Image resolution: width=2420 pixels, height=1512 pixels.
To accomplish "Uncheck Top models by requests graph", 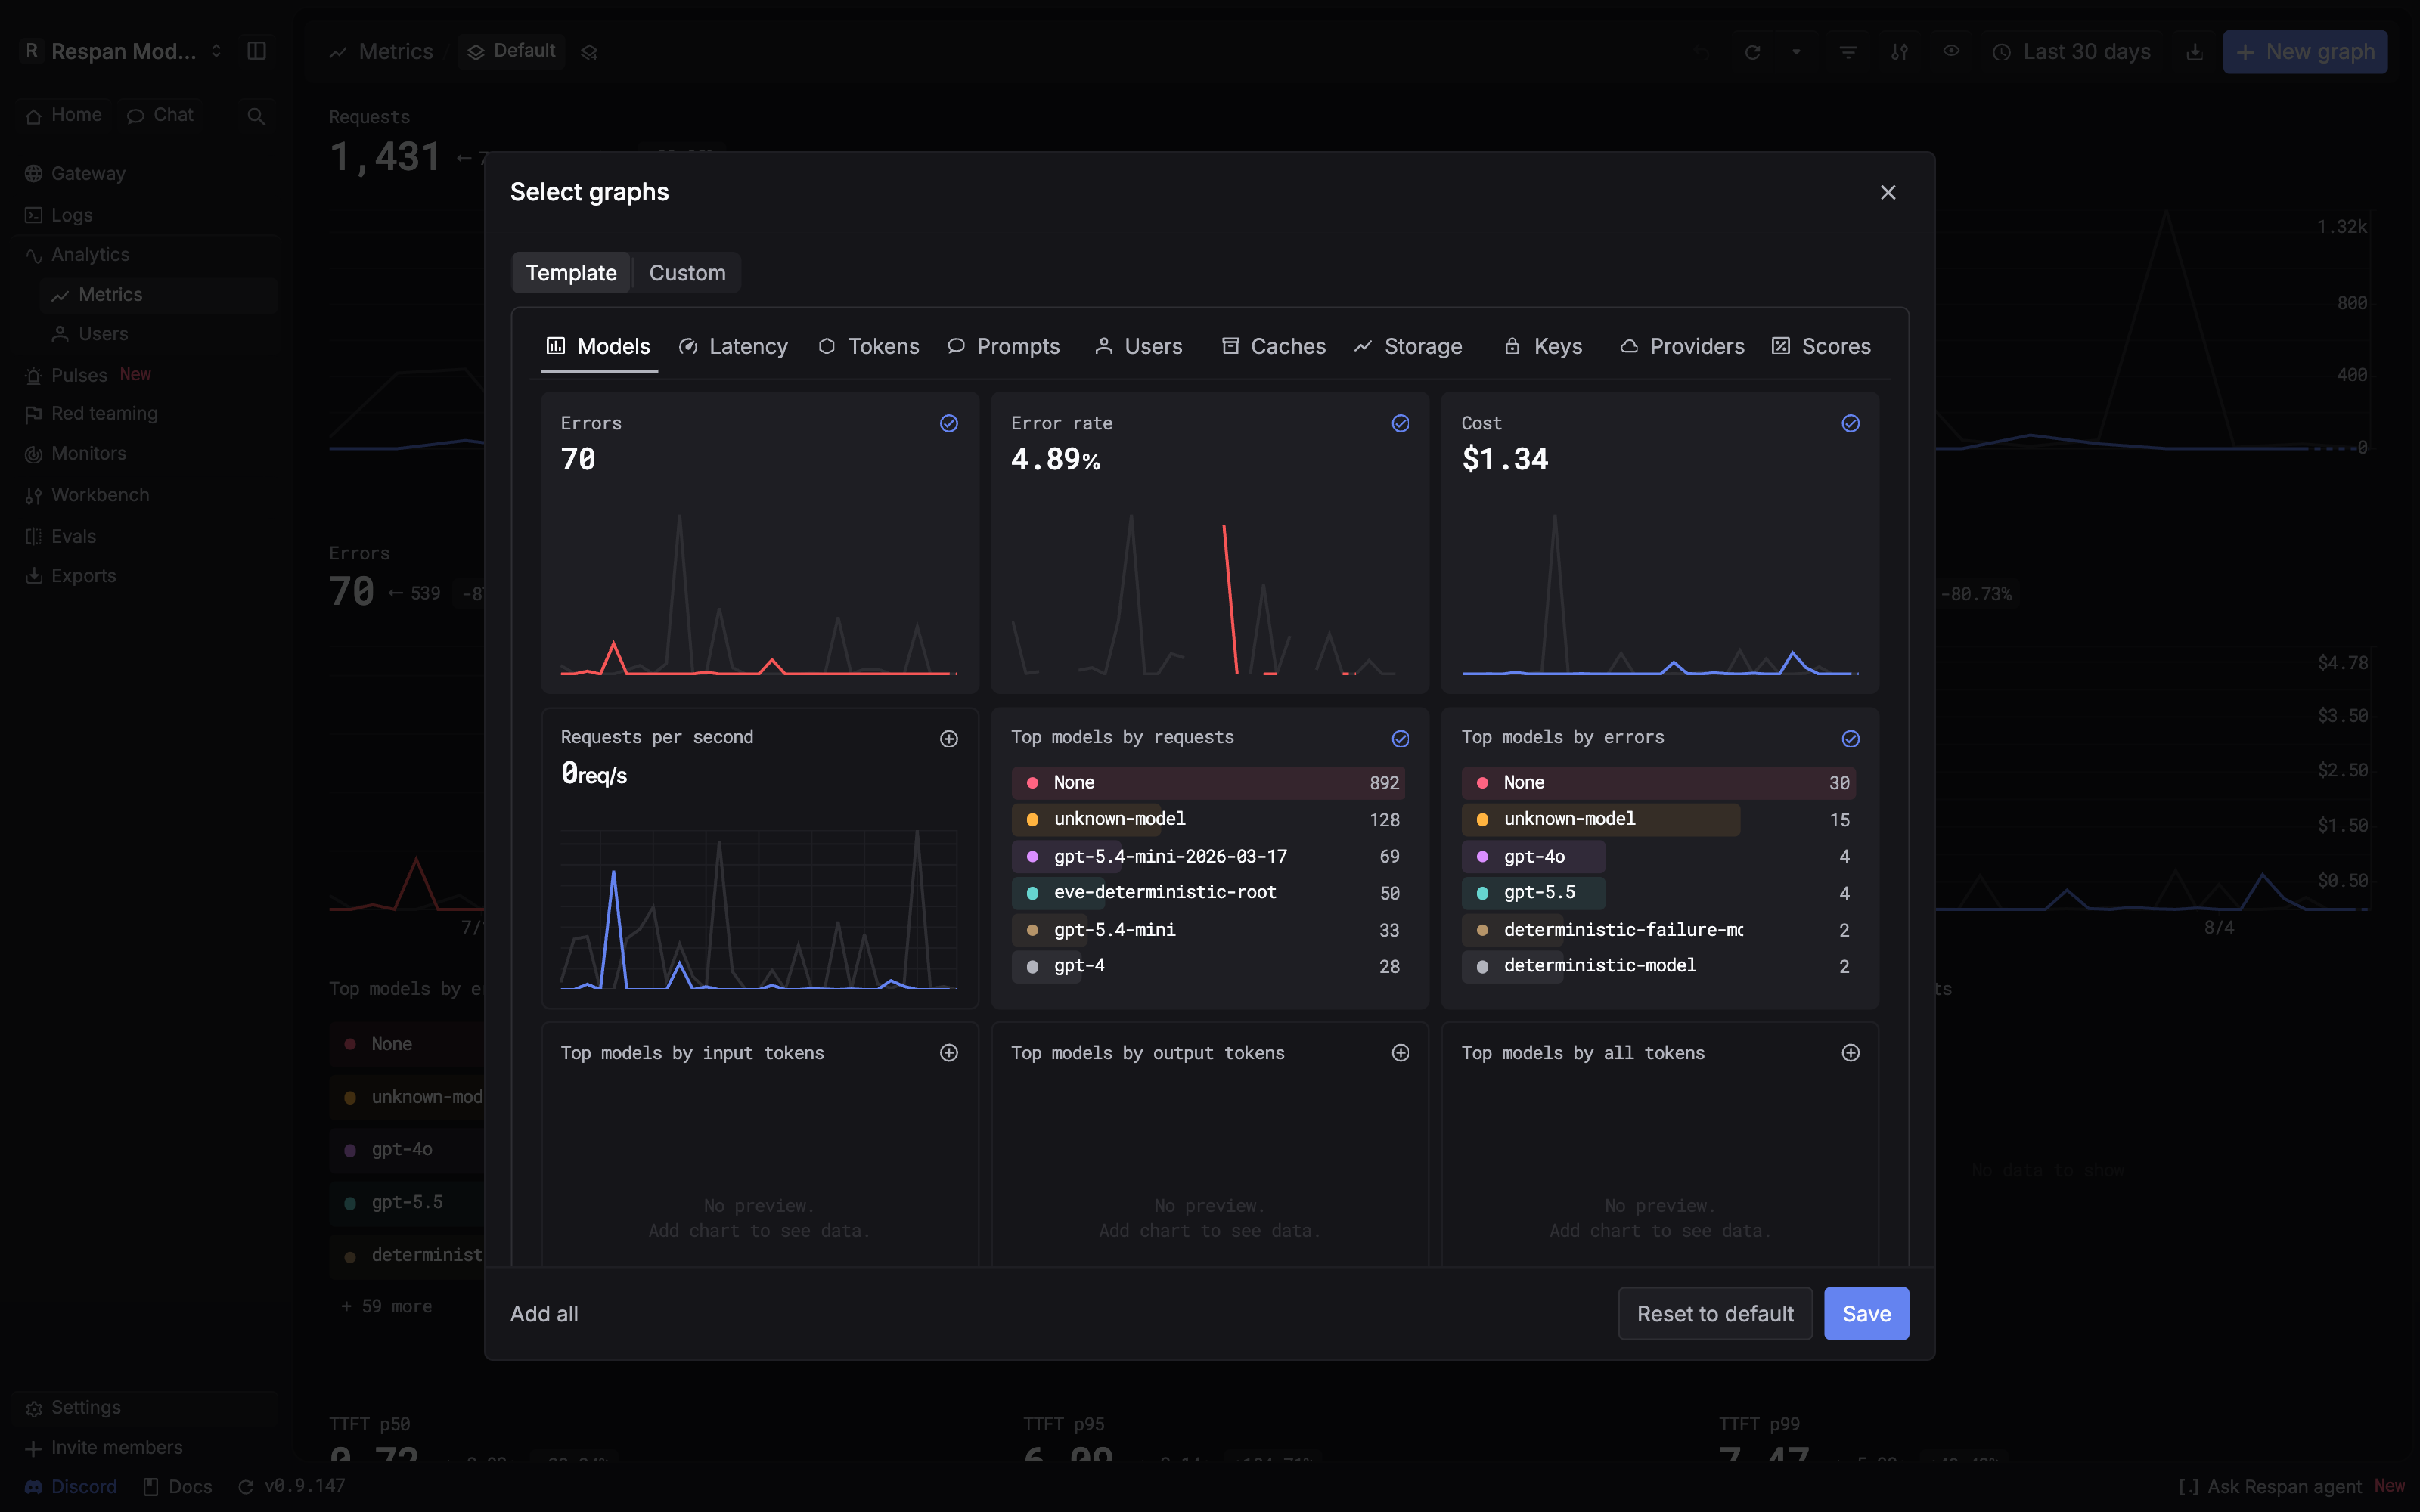I will click(1400, 739).
